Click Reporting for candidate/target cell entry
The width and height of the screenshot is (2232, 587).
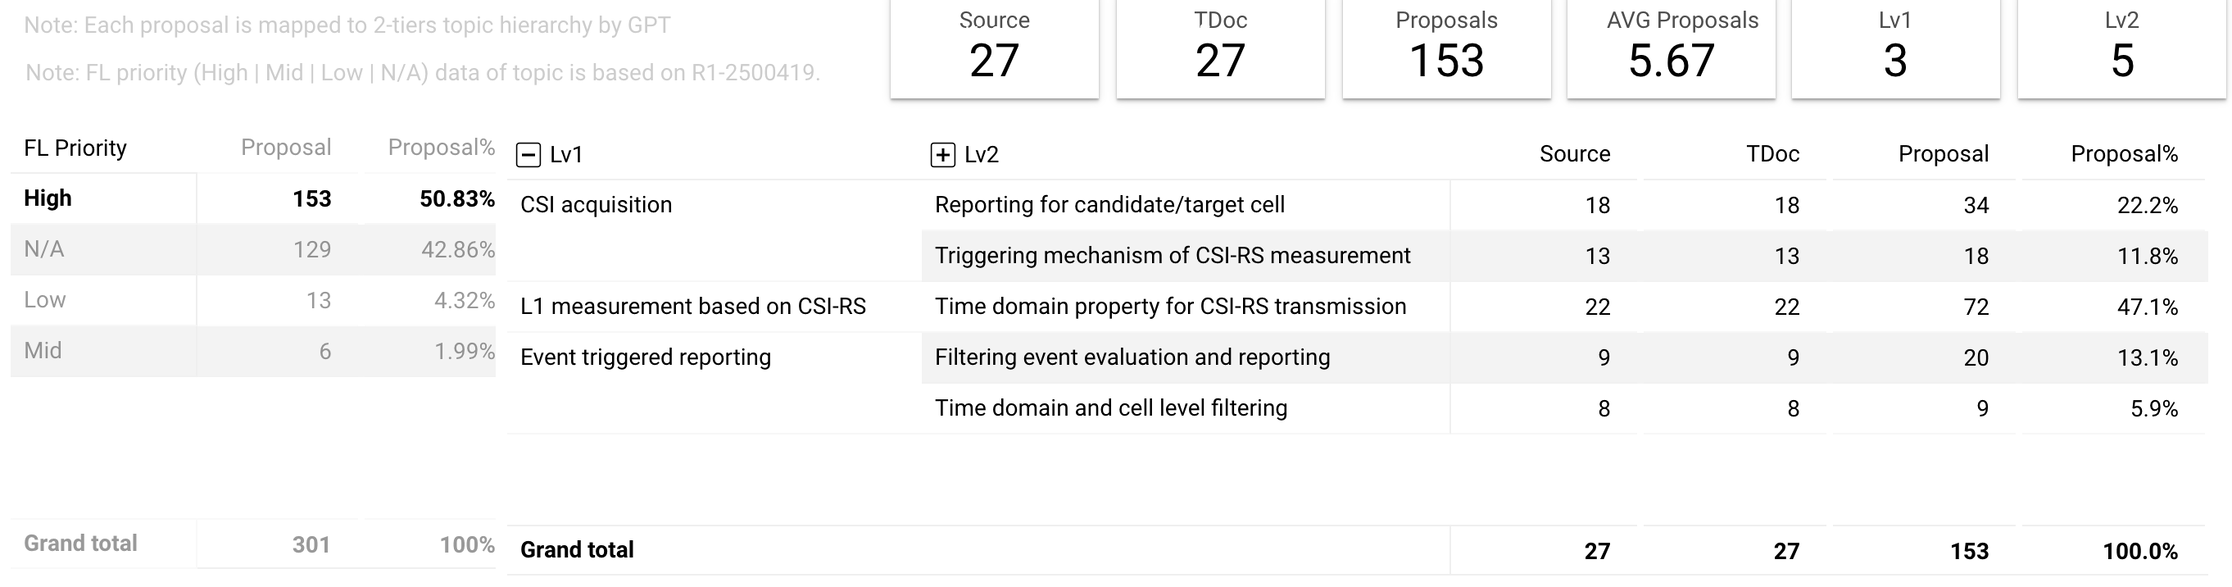click(x=1110, y=205)
